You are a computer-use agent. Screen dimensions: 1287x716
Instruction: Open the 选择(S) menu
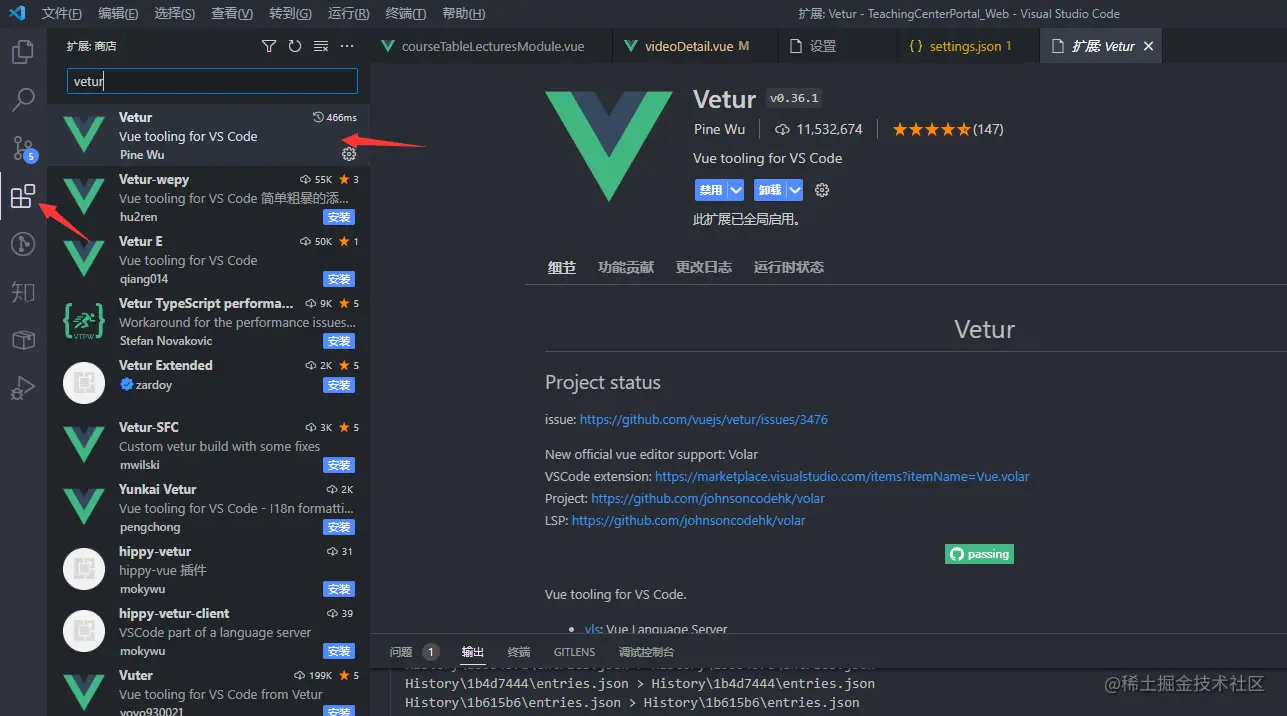click(176, 14)
